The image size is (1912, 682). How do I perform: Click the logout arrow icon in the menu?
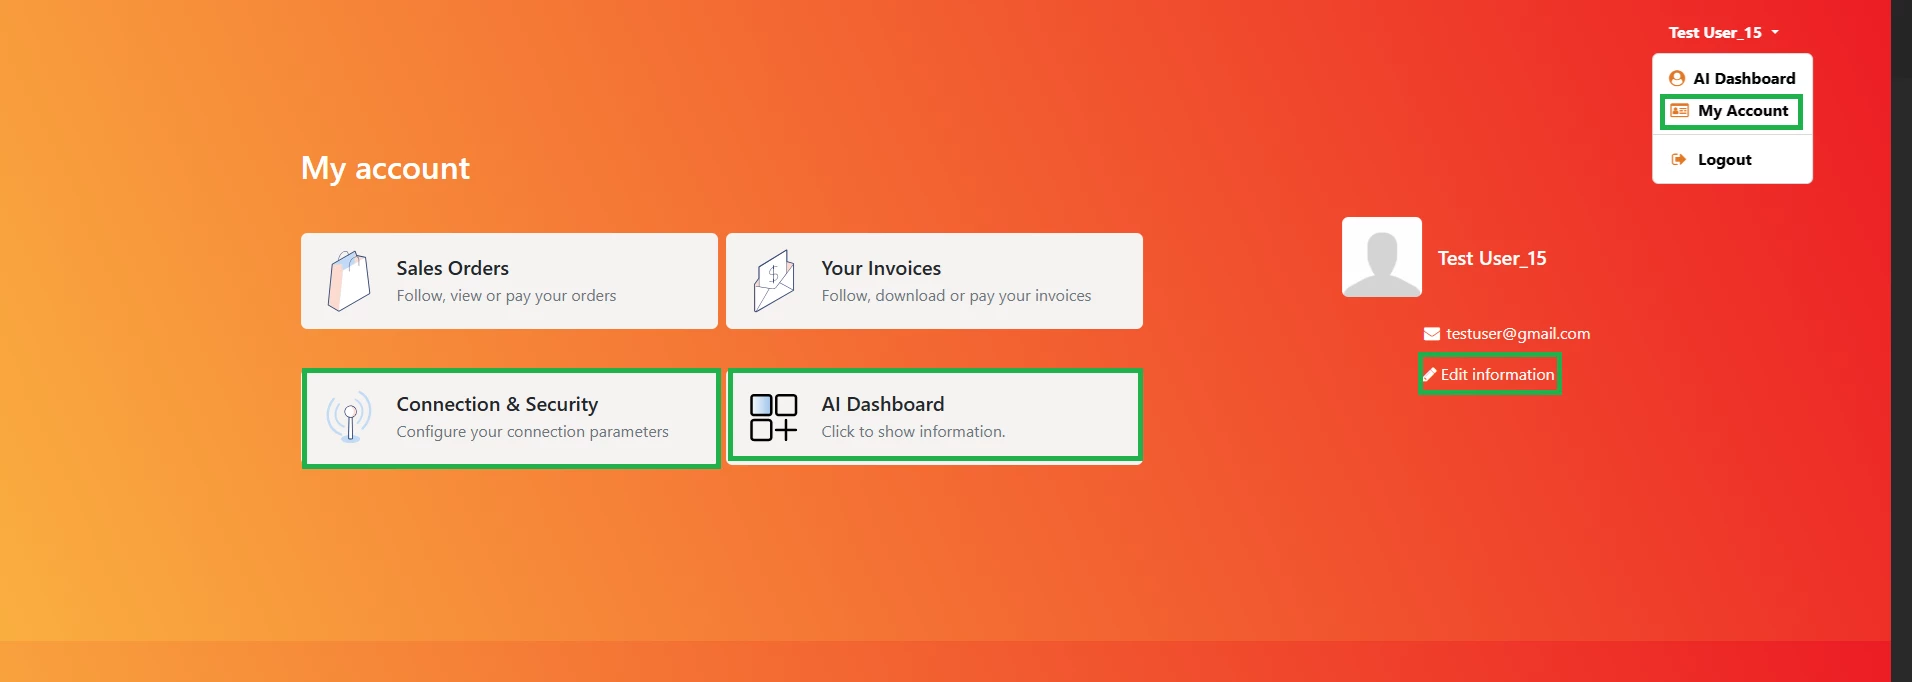1679,160
